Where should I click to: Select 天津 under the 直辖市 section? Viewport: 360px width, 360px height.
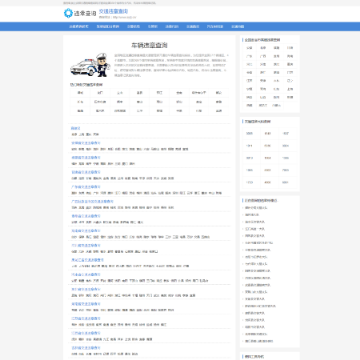(96, 134)
